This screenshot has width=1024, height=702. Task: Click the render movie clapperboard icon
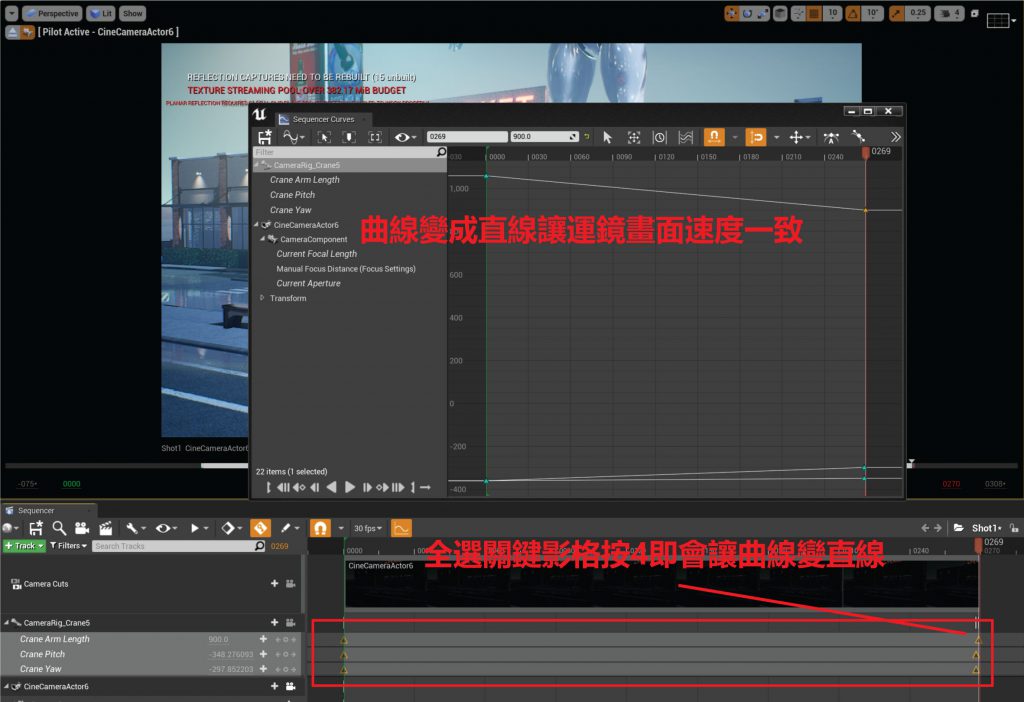point(105,527)
